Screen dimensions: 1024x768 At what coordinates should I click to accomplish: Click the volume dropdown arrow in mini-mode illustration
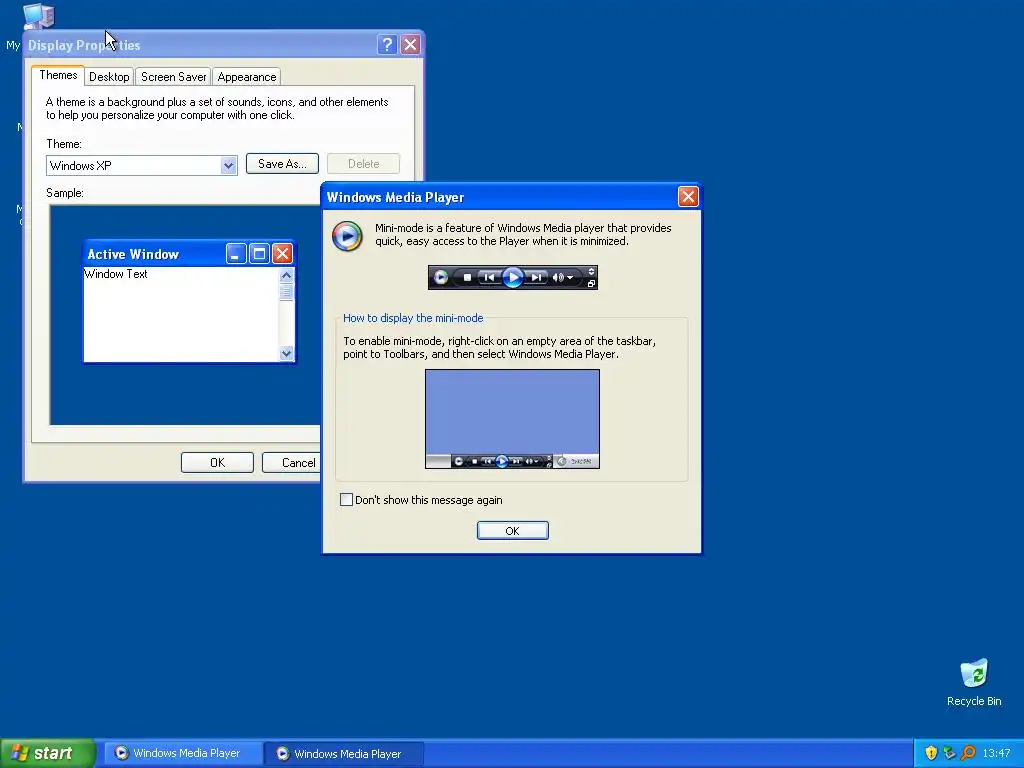coord(570,278)
